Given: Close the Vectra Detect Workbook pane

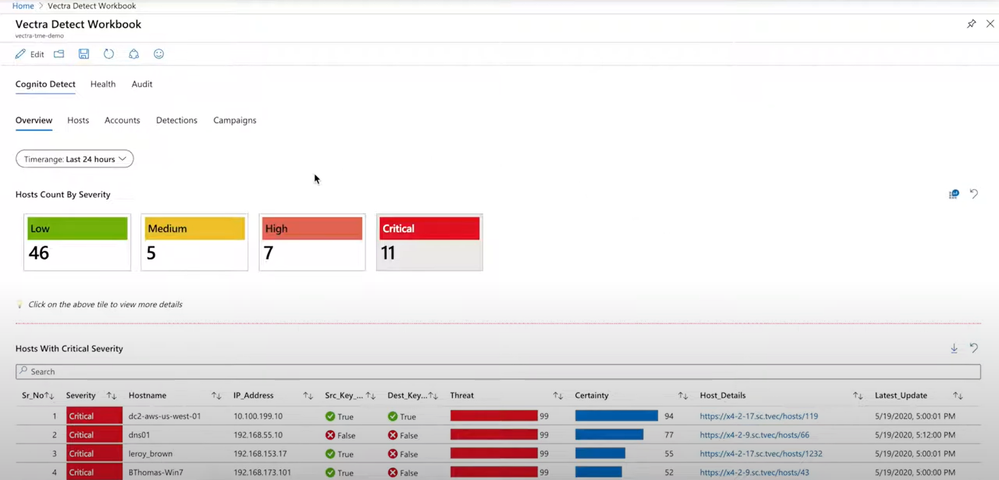Looking at the screenshot, I should tap(990, 24).
